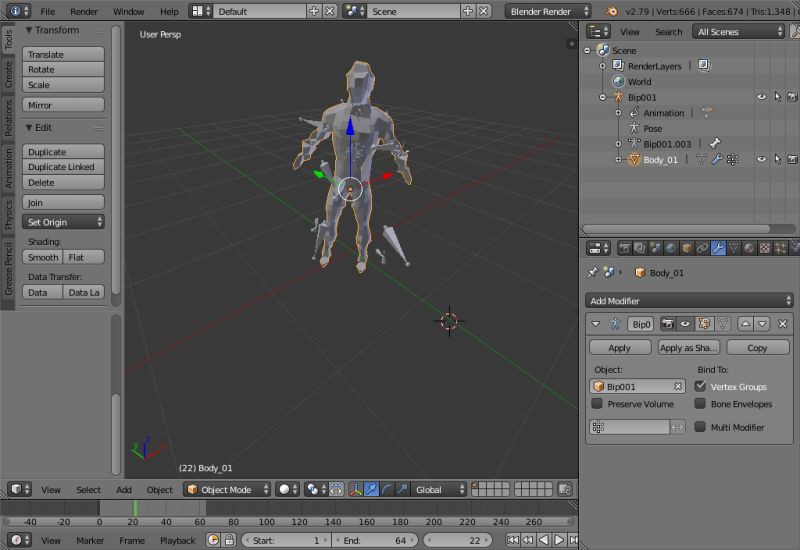
Task: Click the Apply modifier button
Action: click(620, 347)
